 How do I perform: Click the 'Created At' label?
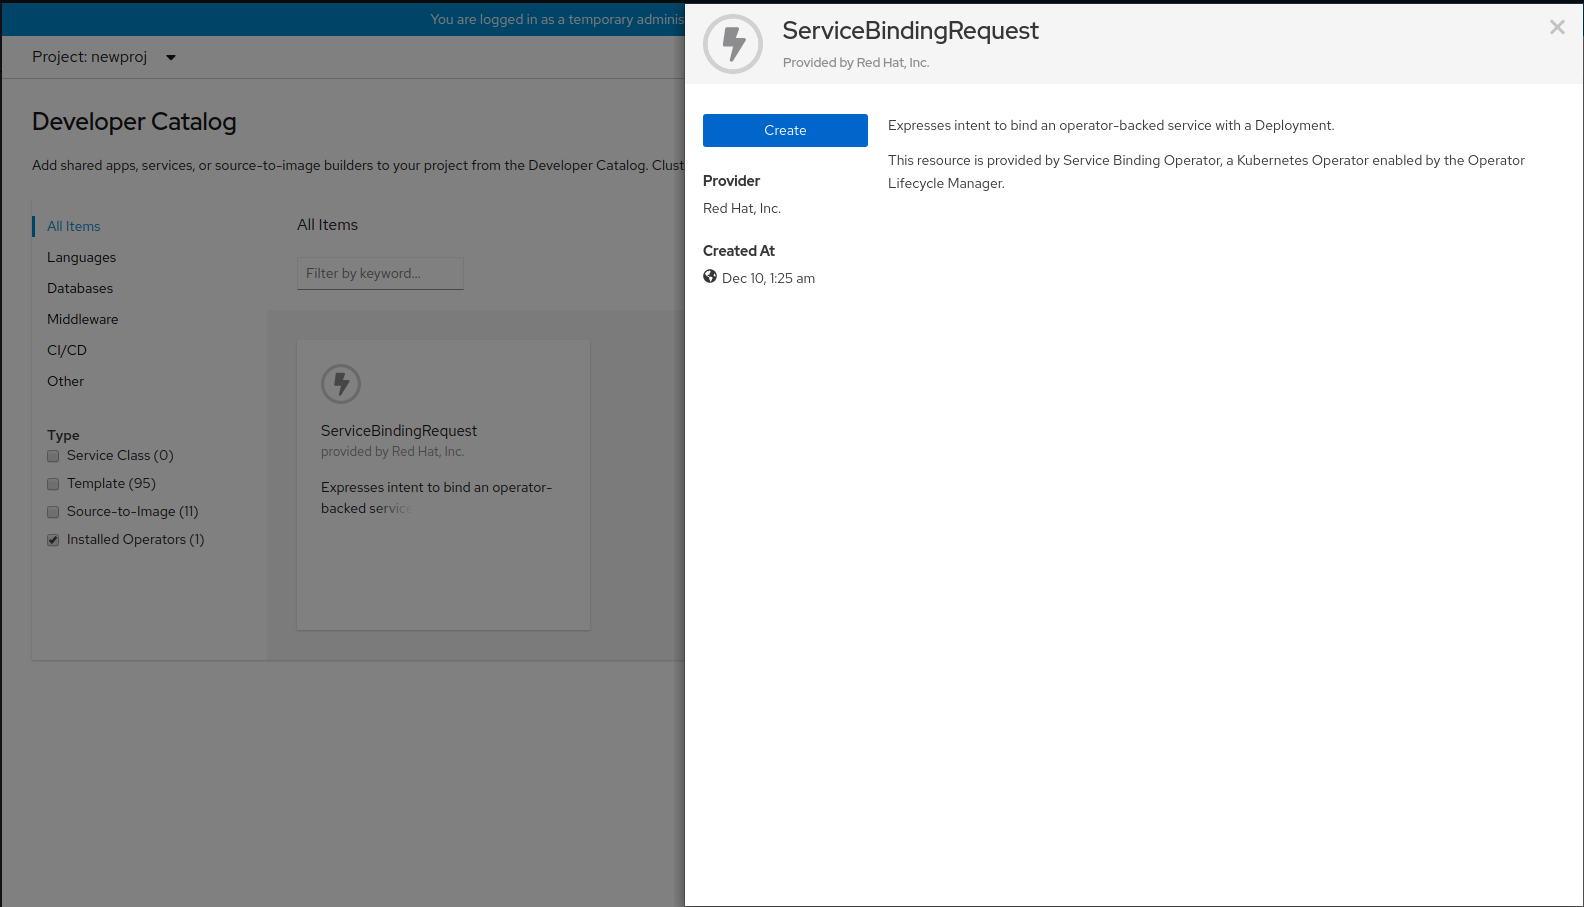click(739, 251)
